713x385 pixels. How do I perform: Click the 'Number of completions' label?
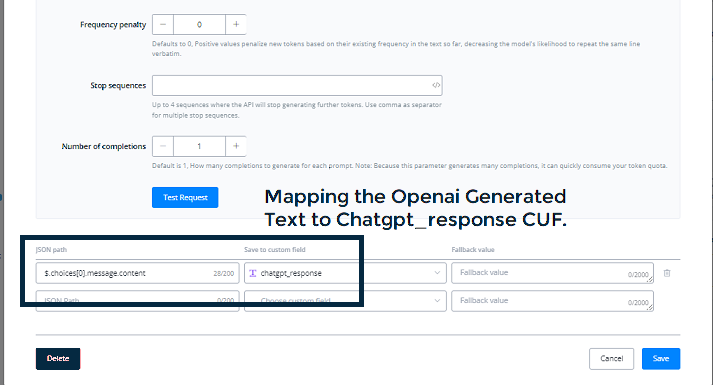(x=104, y=146)
